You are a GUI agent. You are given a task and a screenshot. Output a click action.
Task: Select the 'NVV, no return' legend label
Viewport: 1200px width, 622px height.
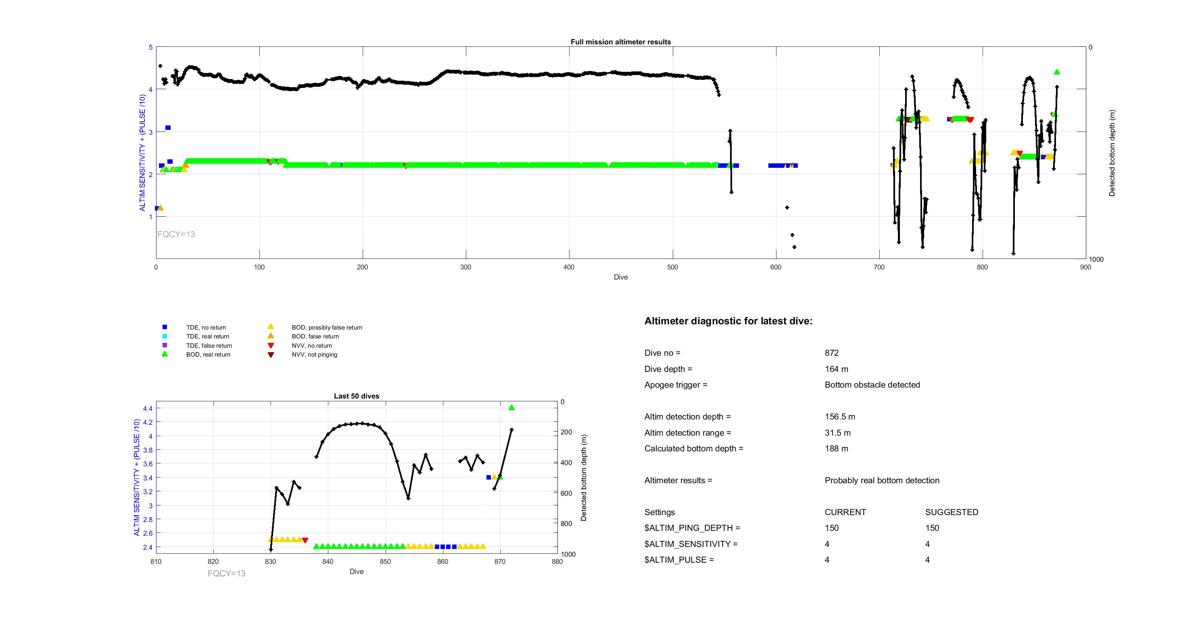314,345
